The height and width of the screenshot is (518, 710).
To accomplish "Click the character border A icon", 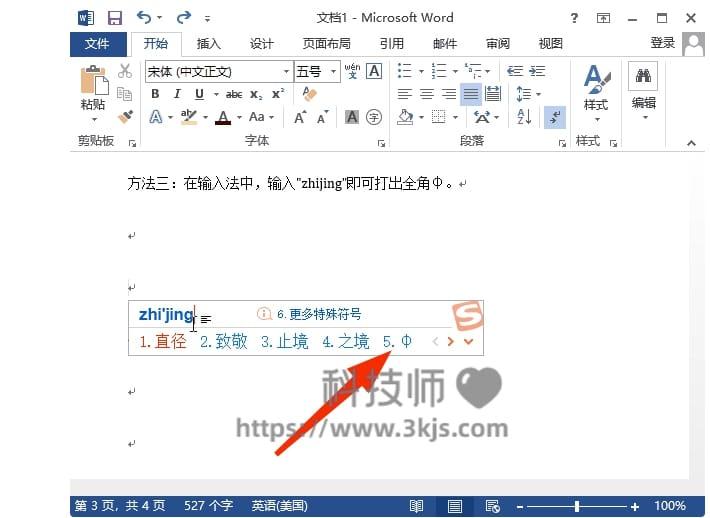I will tap(374, 71).
